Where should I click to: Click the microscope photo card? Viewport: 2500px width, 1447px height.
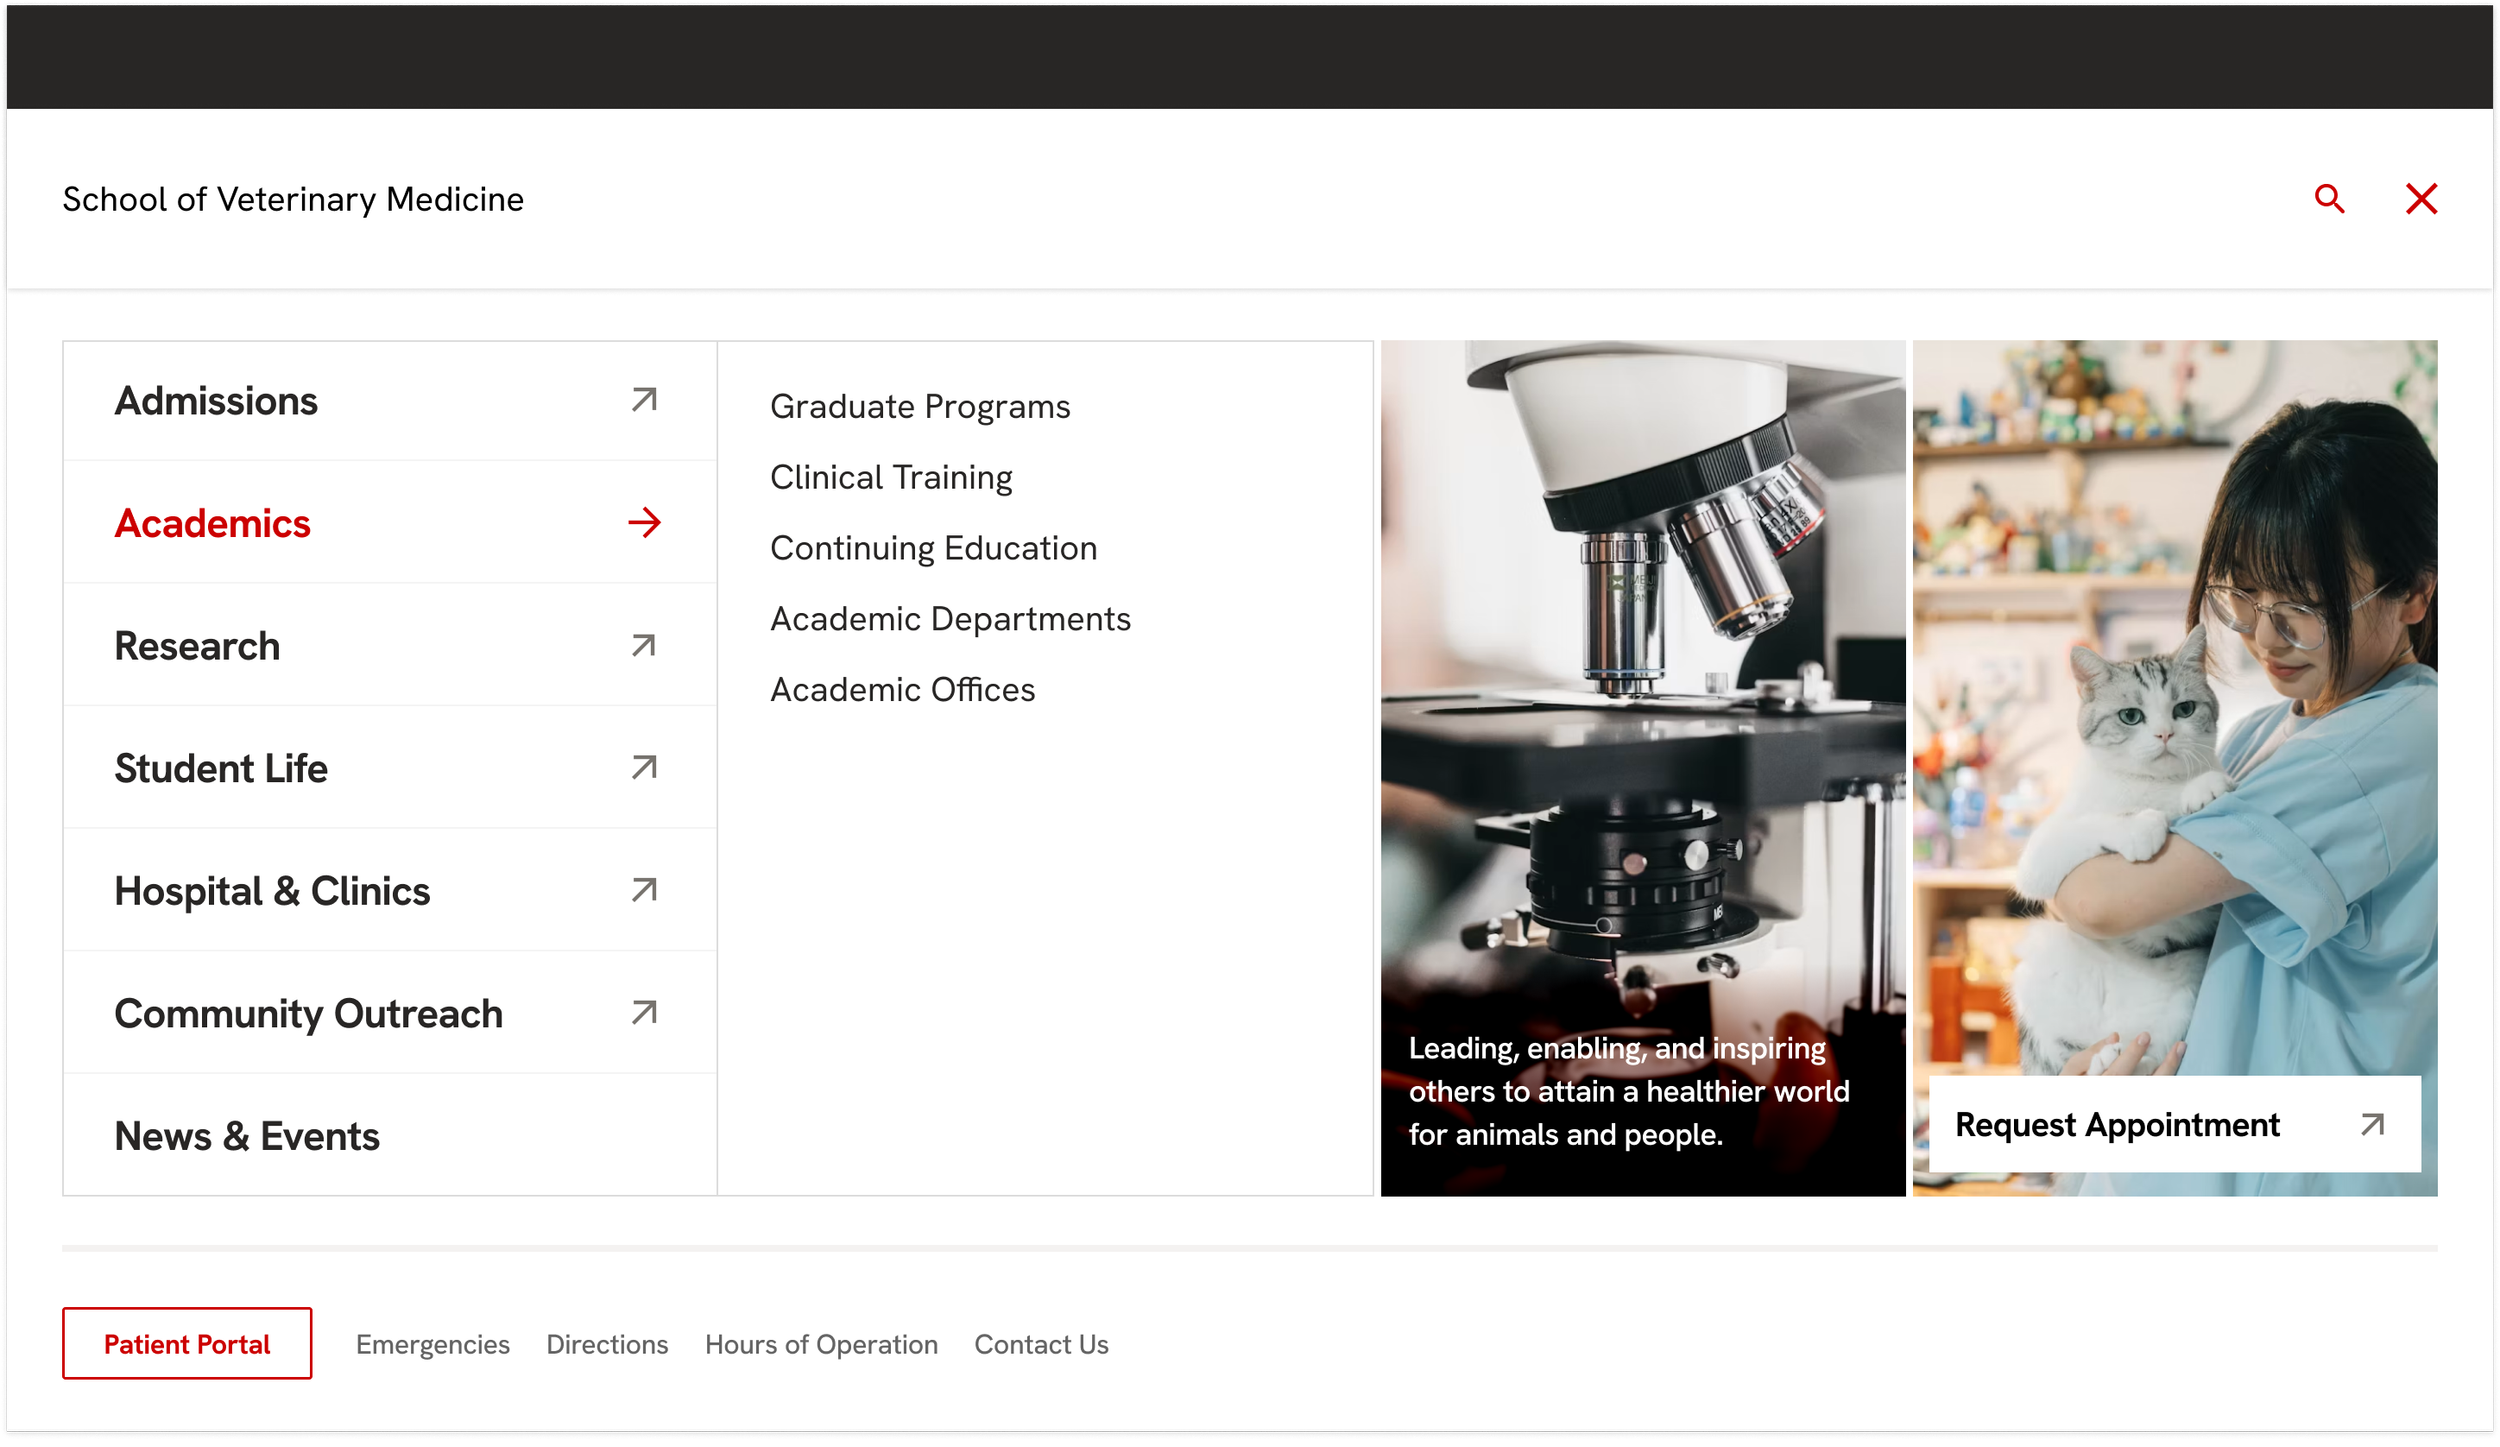click(1643, 768)
